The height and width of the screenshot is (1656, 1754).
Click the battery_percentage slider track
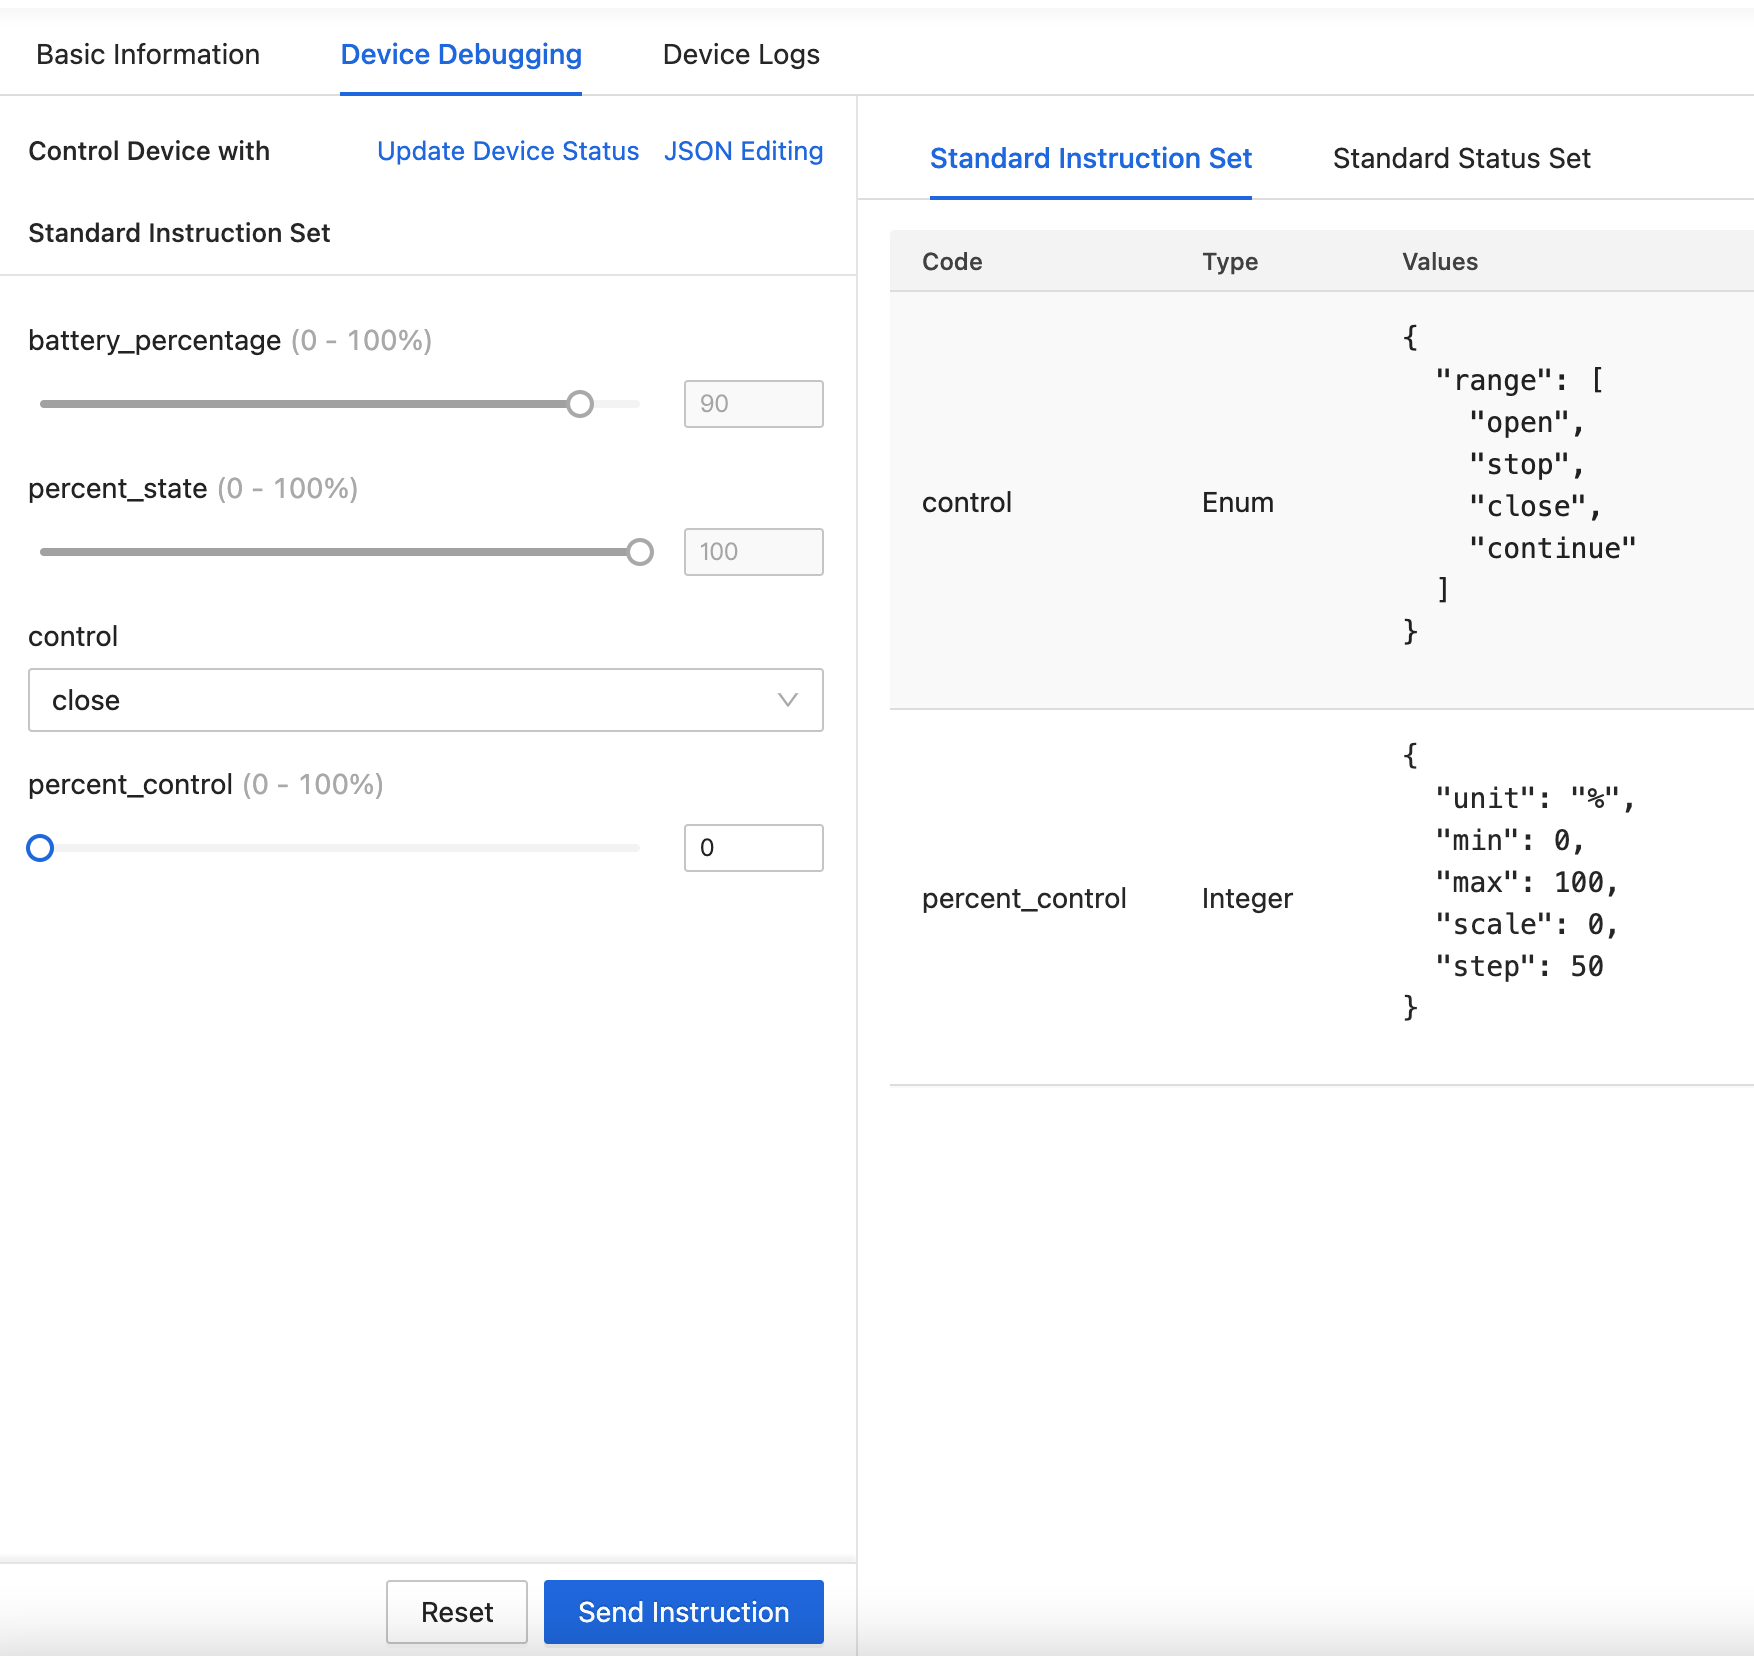coord(340,404)
